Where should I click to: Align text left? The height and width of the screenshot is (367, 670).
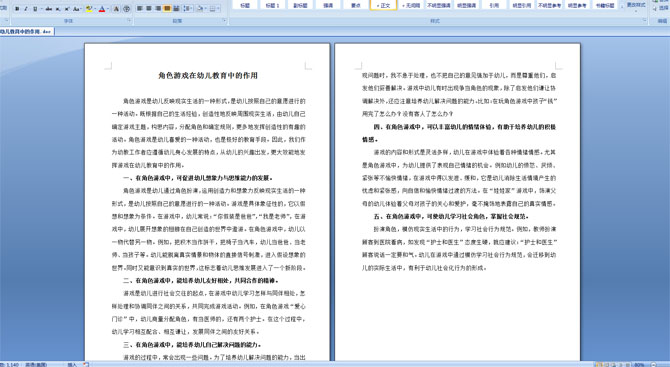140,9
